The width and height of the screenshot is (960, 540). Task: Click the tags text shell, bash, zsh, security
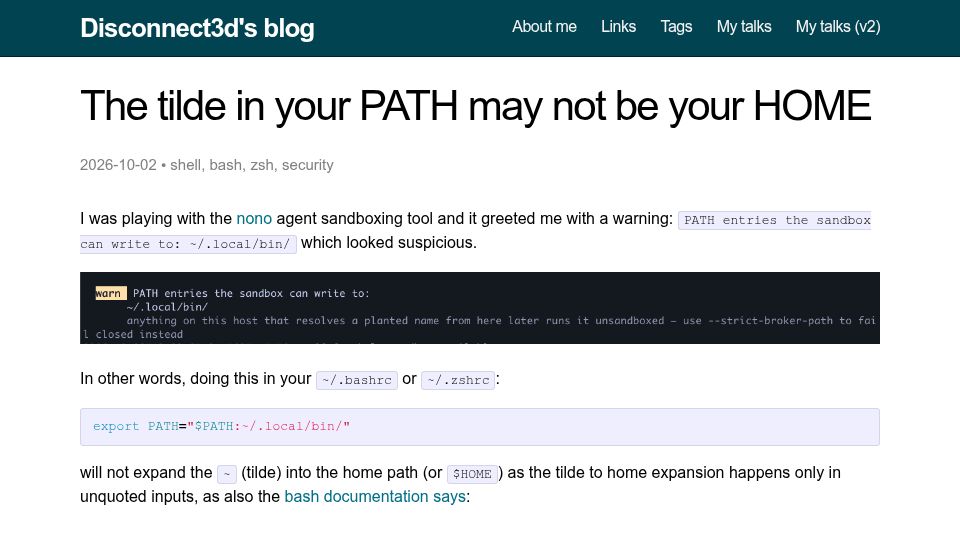tap(252, 165)
